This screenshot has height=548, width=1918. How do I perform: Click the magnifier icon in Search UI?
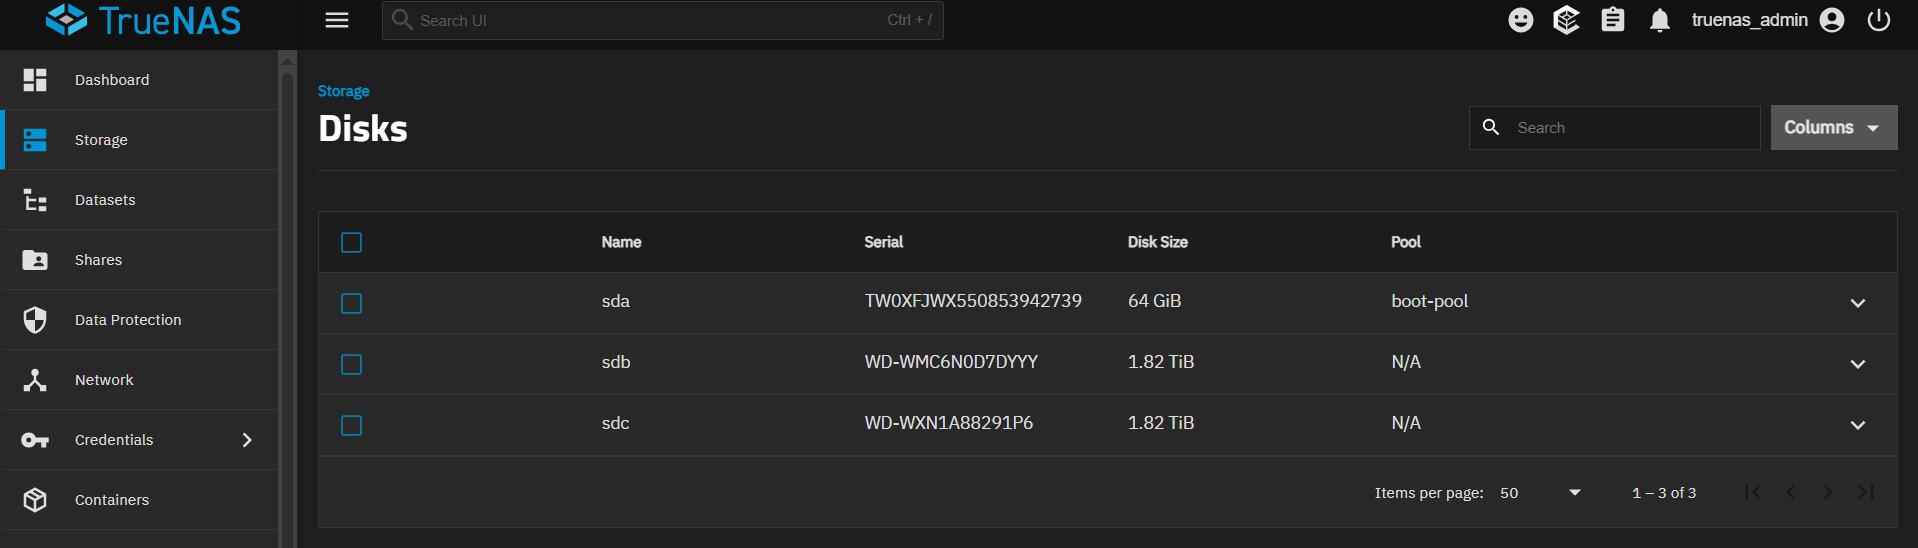(x=402, y=20)
